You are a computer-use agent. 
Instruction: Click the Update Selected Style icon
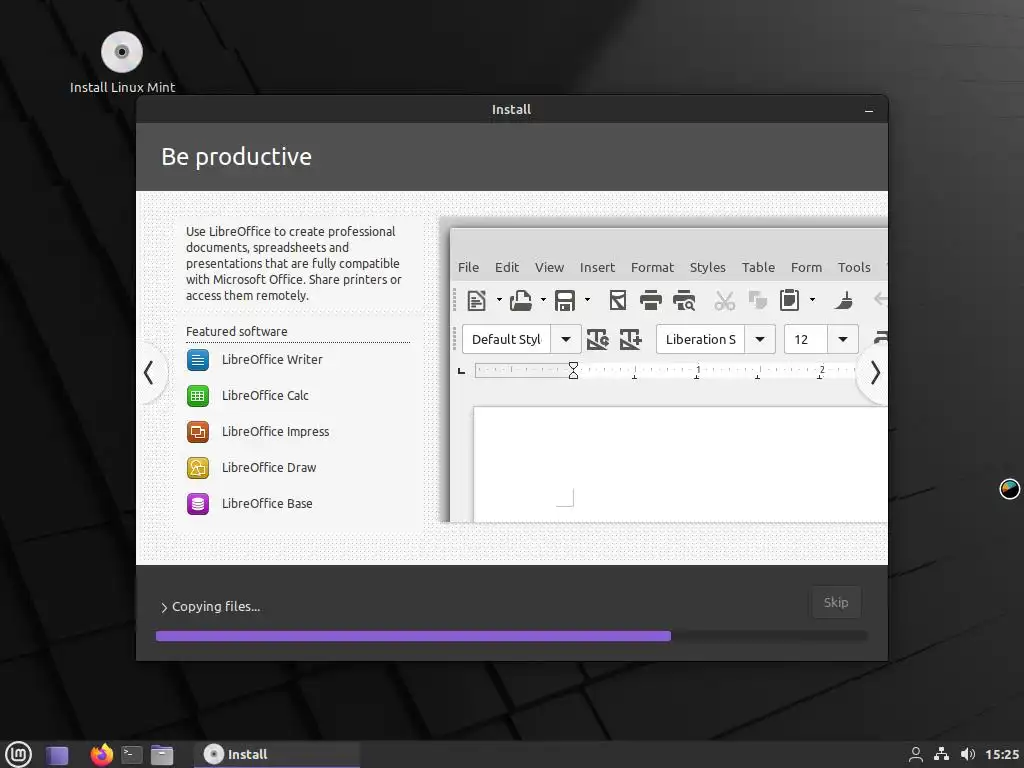point(598,340)
